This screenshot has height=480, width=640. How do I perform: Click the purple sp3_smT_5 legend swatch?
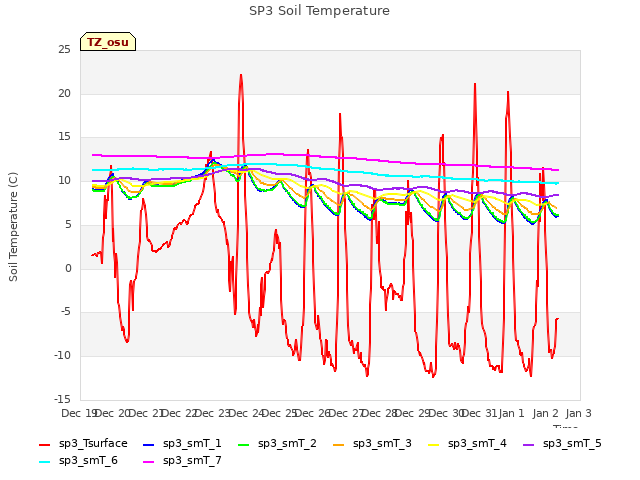pos(529,444)
